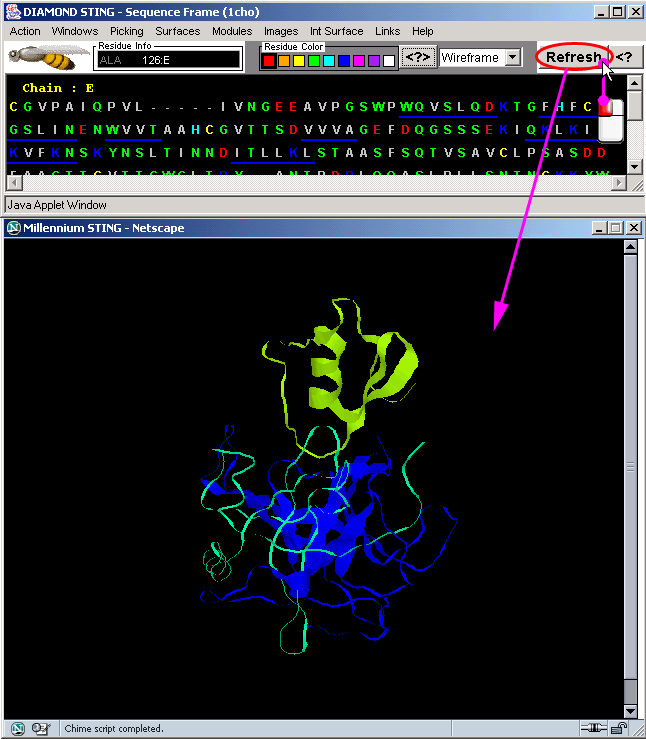Image resolution: width=646 pixels, height=739 pixels.
Task: Click the security padlock status icon
Action: pyautogui.click(x=620, y=729)
